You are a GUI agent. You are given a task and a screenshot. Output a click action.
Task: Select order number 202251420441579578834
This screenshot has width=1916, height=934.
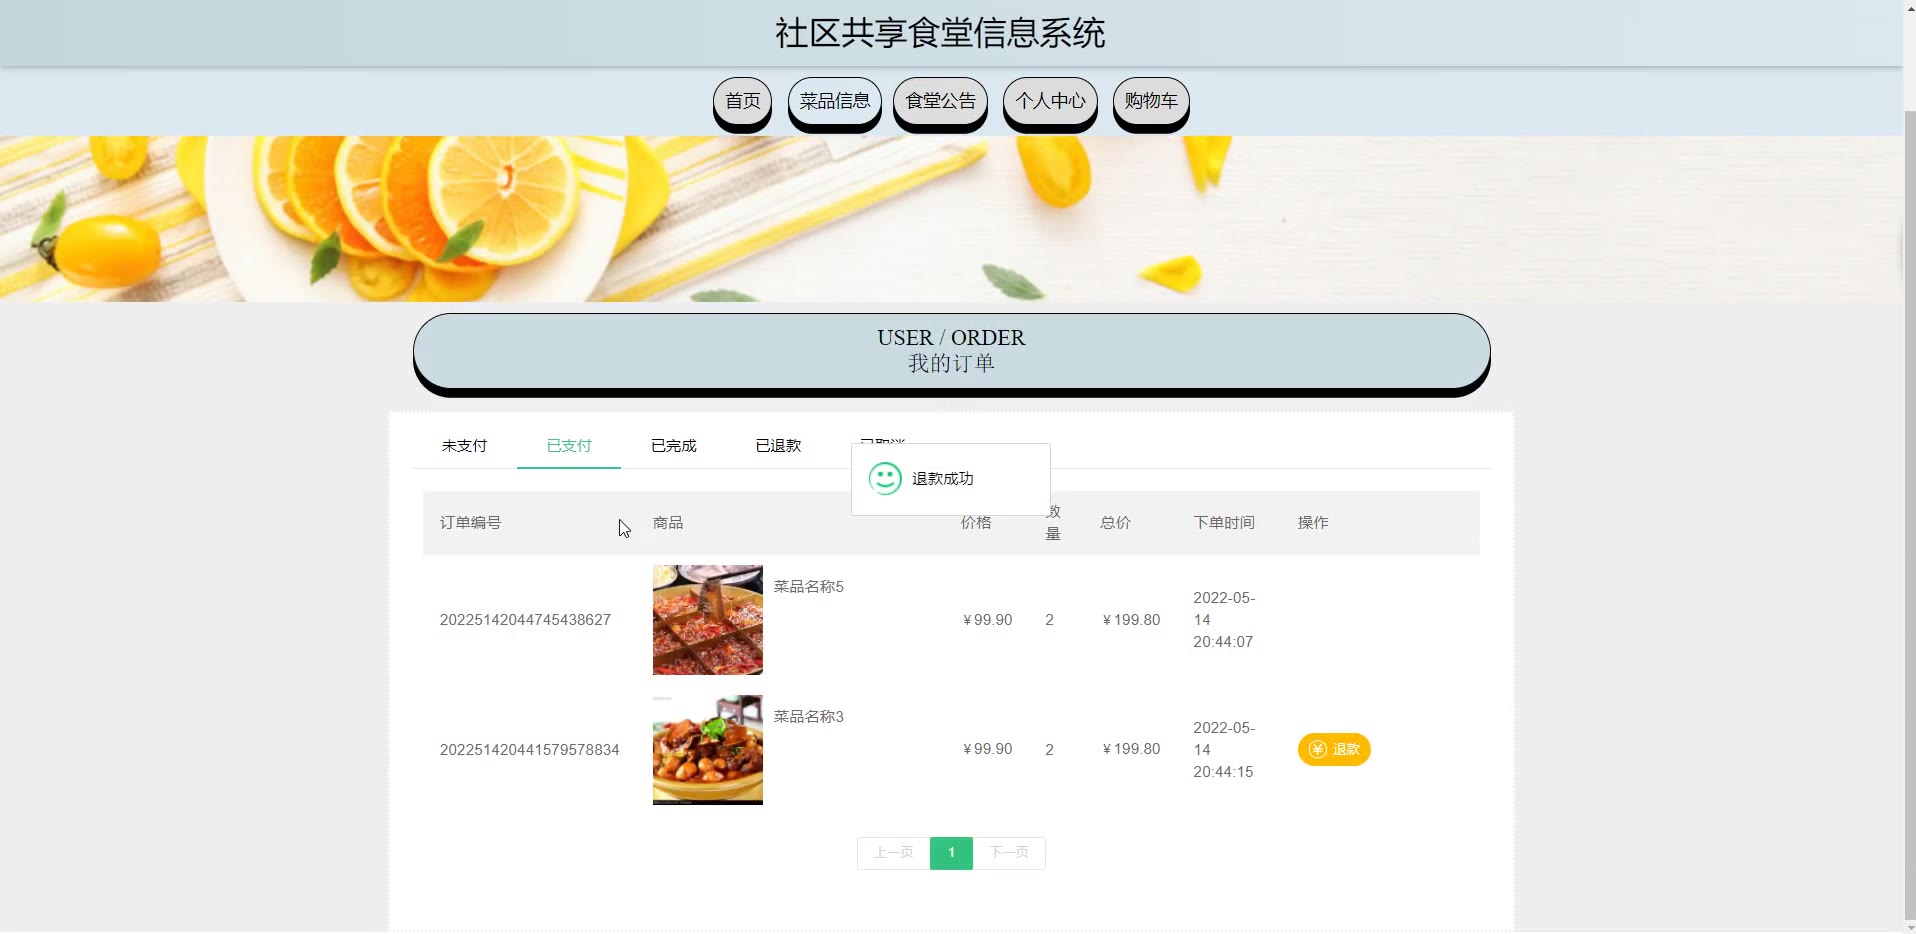point(530,750)
